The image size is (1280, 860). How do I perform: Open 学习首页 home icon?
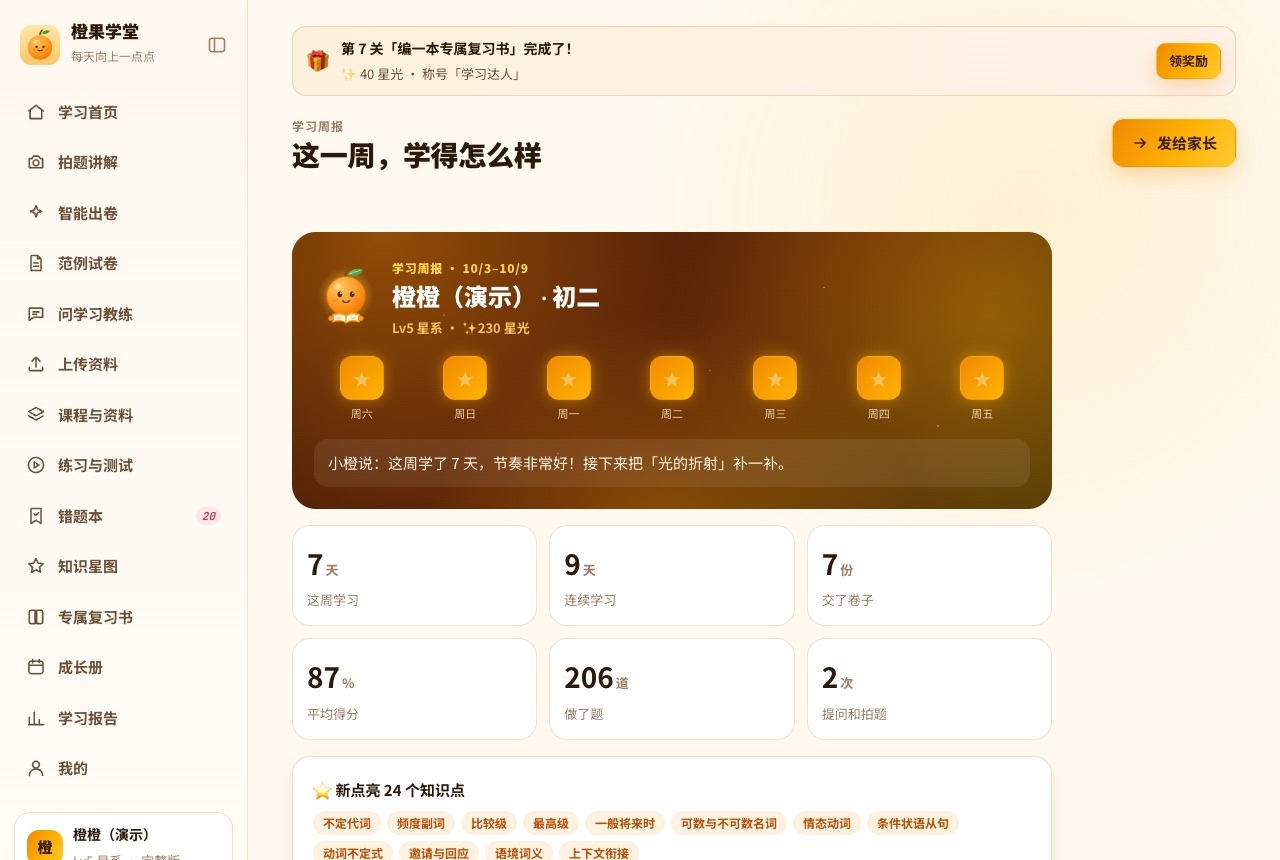[x=36, y=112]
